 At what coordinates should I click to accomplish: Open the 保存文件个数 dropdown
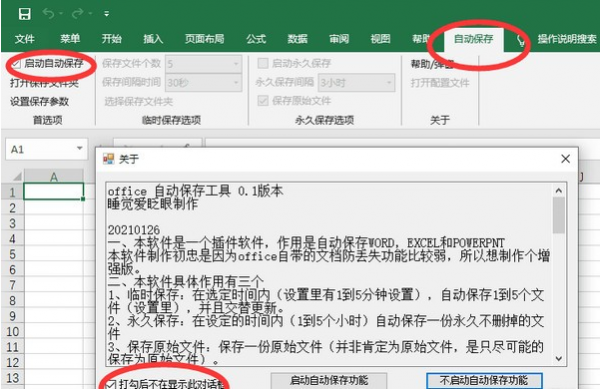point(203,63)
